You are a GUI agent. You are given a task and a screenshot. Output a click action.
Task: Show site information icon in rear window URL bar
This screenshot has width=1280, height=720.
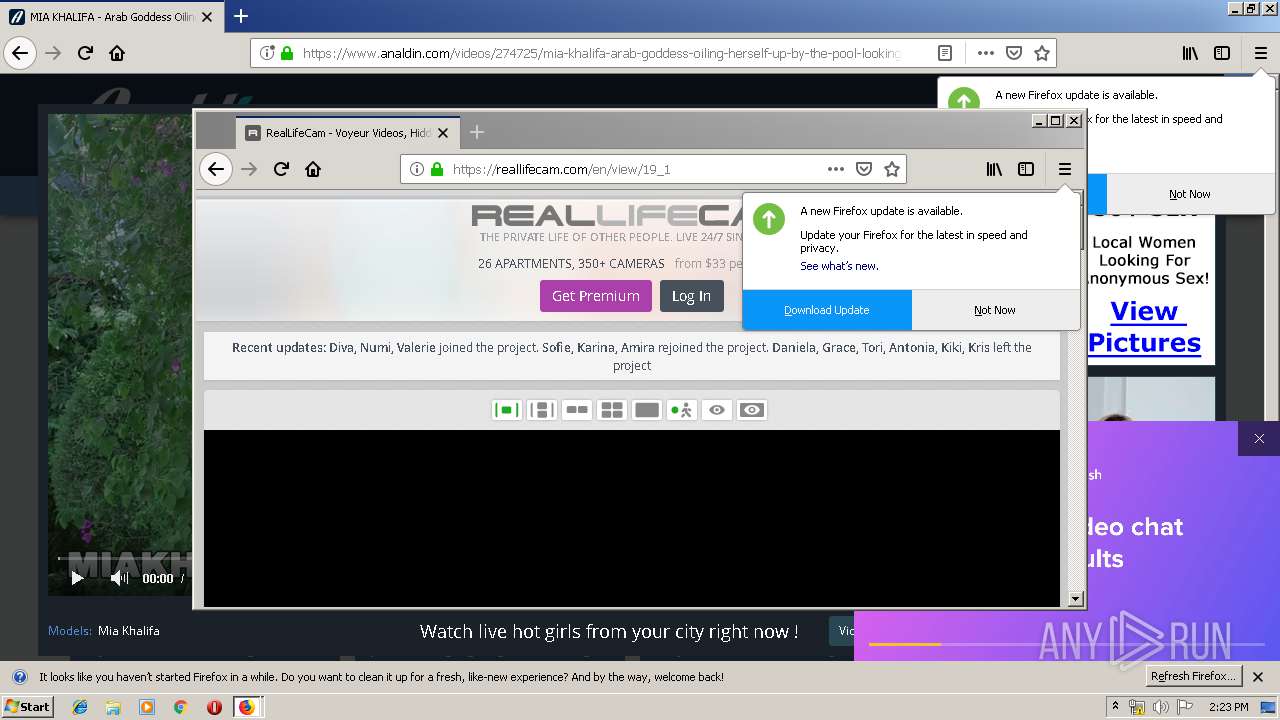click(267, 53)
